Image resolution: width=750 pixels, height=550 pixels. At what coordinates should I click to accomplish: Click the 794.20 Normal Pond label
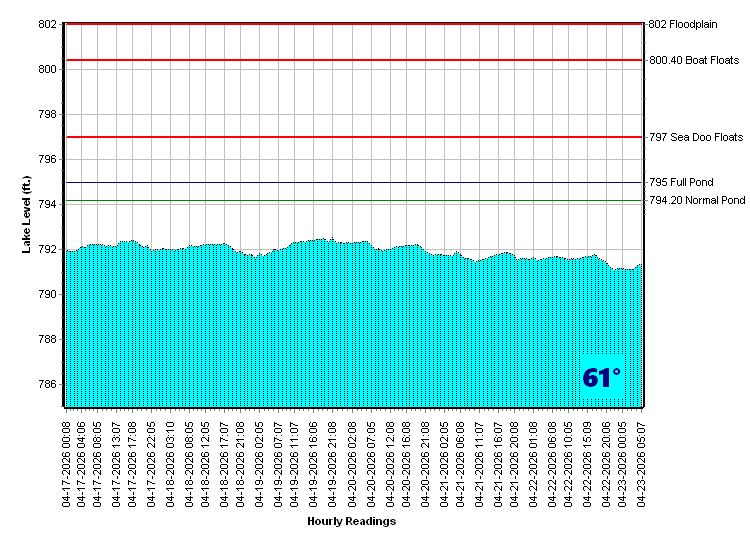click(x=697, y=201)
